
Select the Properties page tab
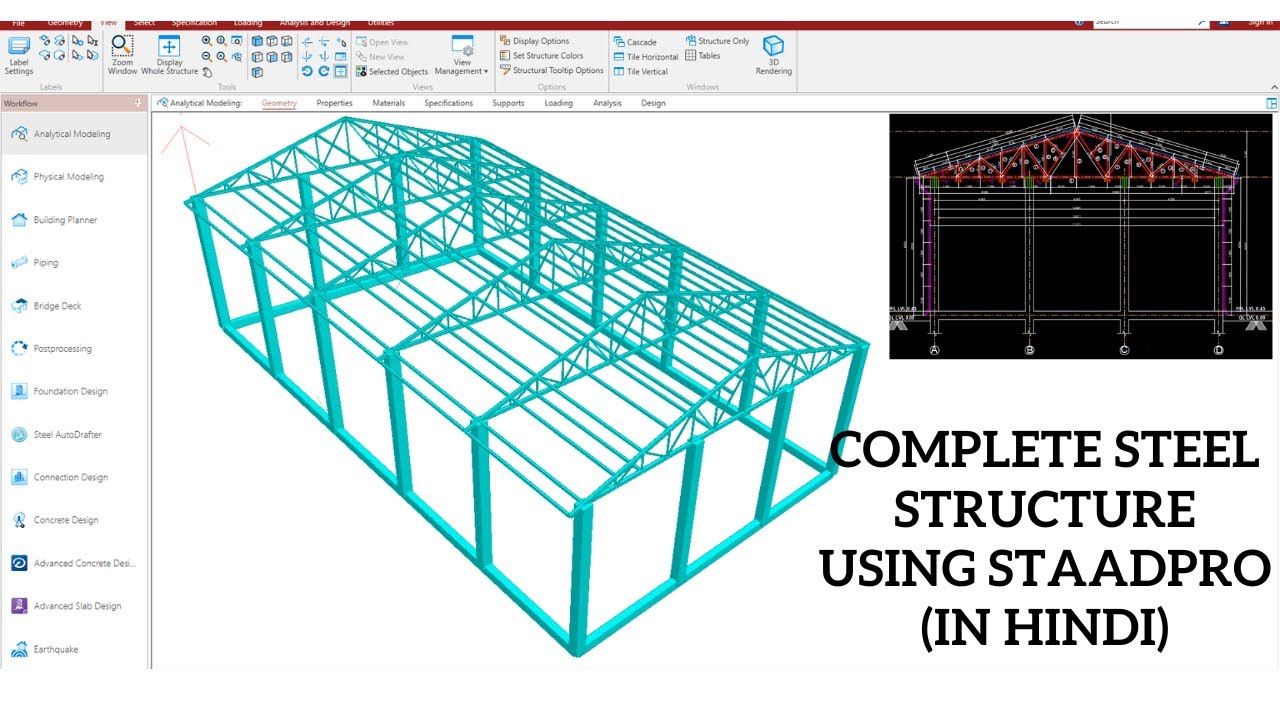334,103
